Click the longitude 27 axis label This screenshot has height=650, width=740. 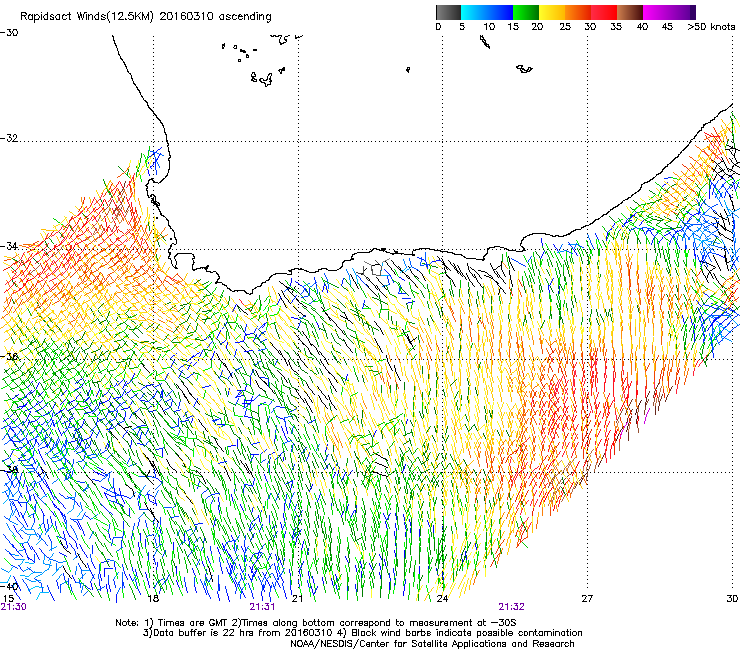click(587, 599)
